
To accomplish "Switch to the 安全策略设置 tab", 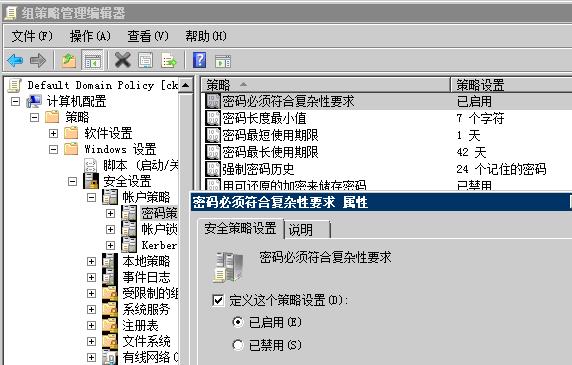I will click(x=240, y=229).
